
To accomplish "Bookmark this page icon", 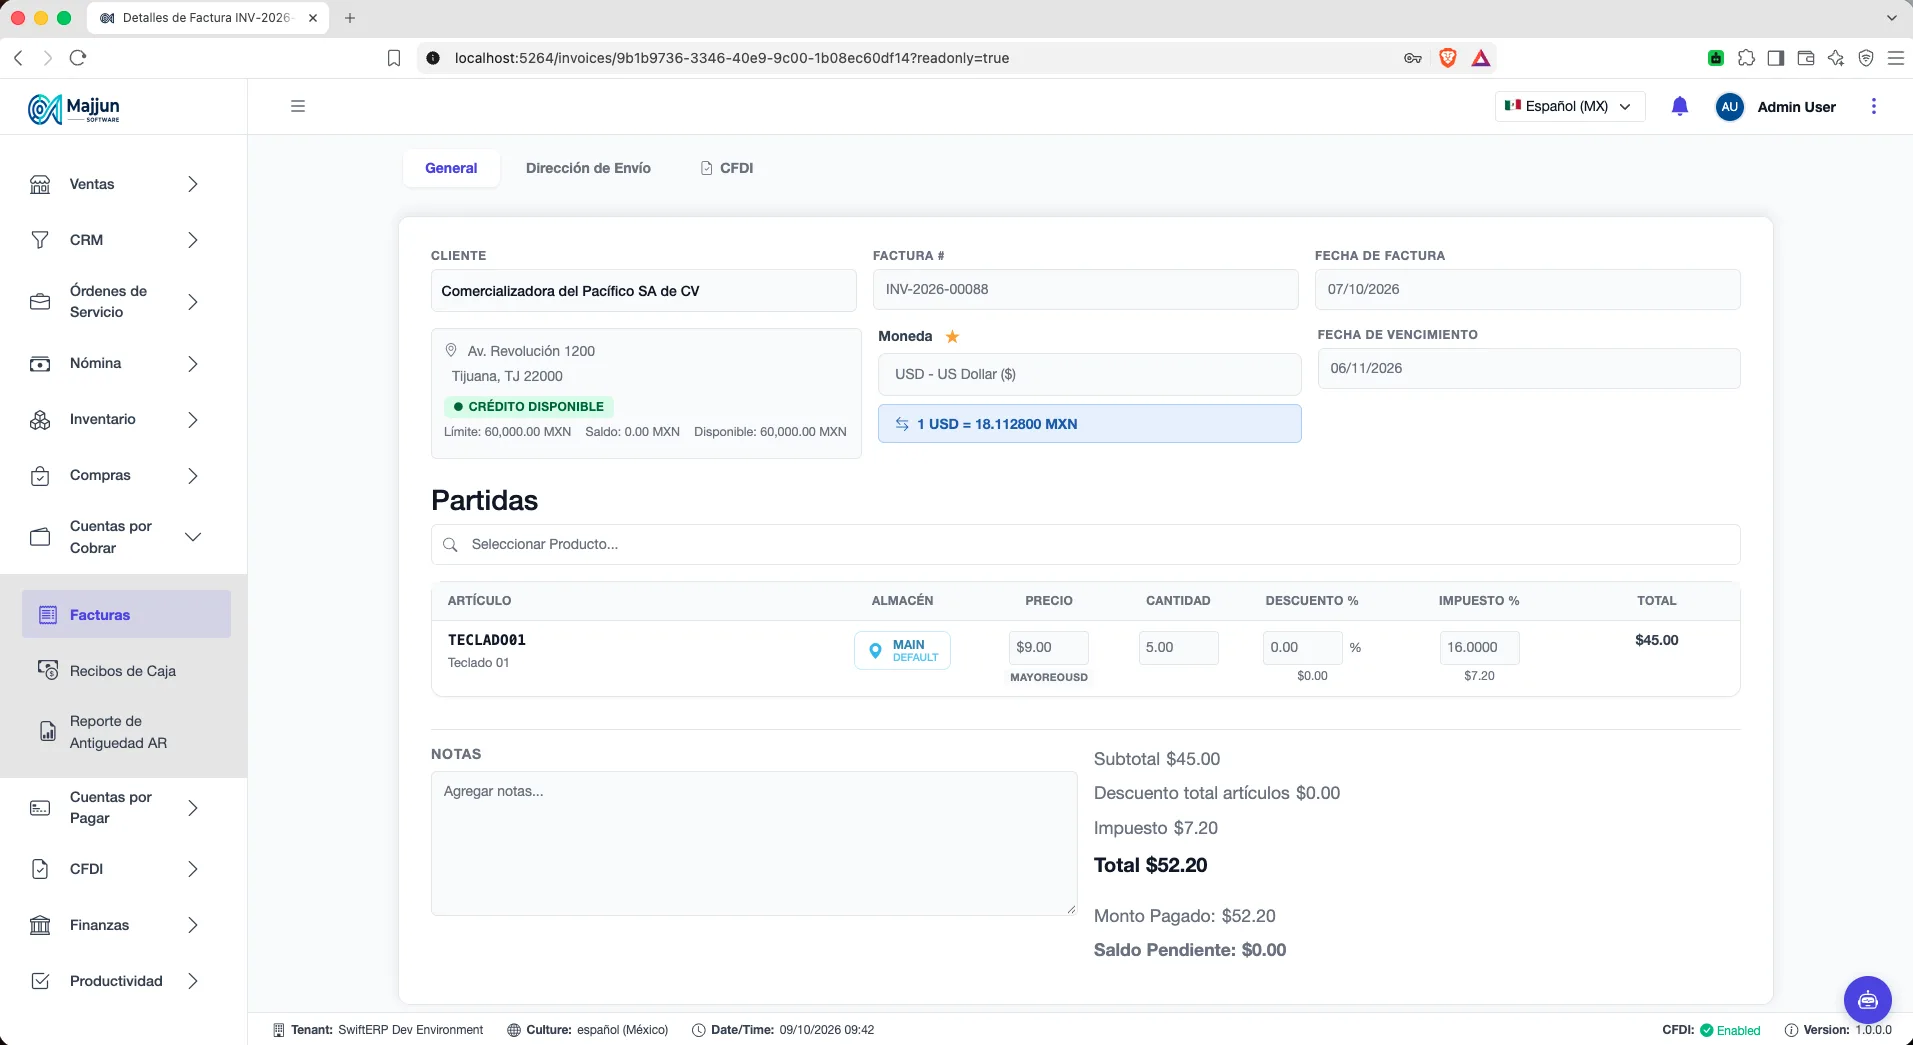I will 394,58.
